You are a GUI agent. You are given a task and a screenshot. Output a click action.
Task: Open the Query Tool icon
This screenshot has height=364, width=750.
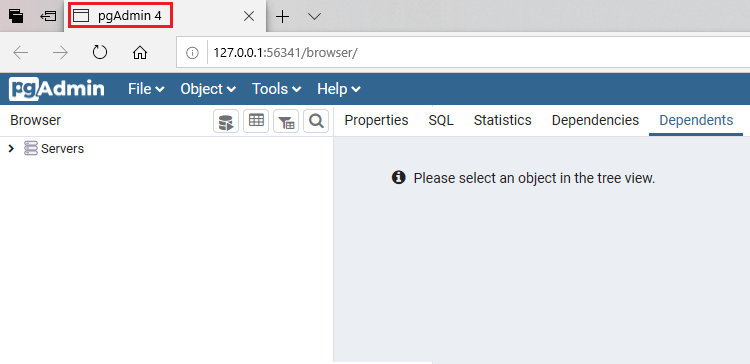coord(226,121)
